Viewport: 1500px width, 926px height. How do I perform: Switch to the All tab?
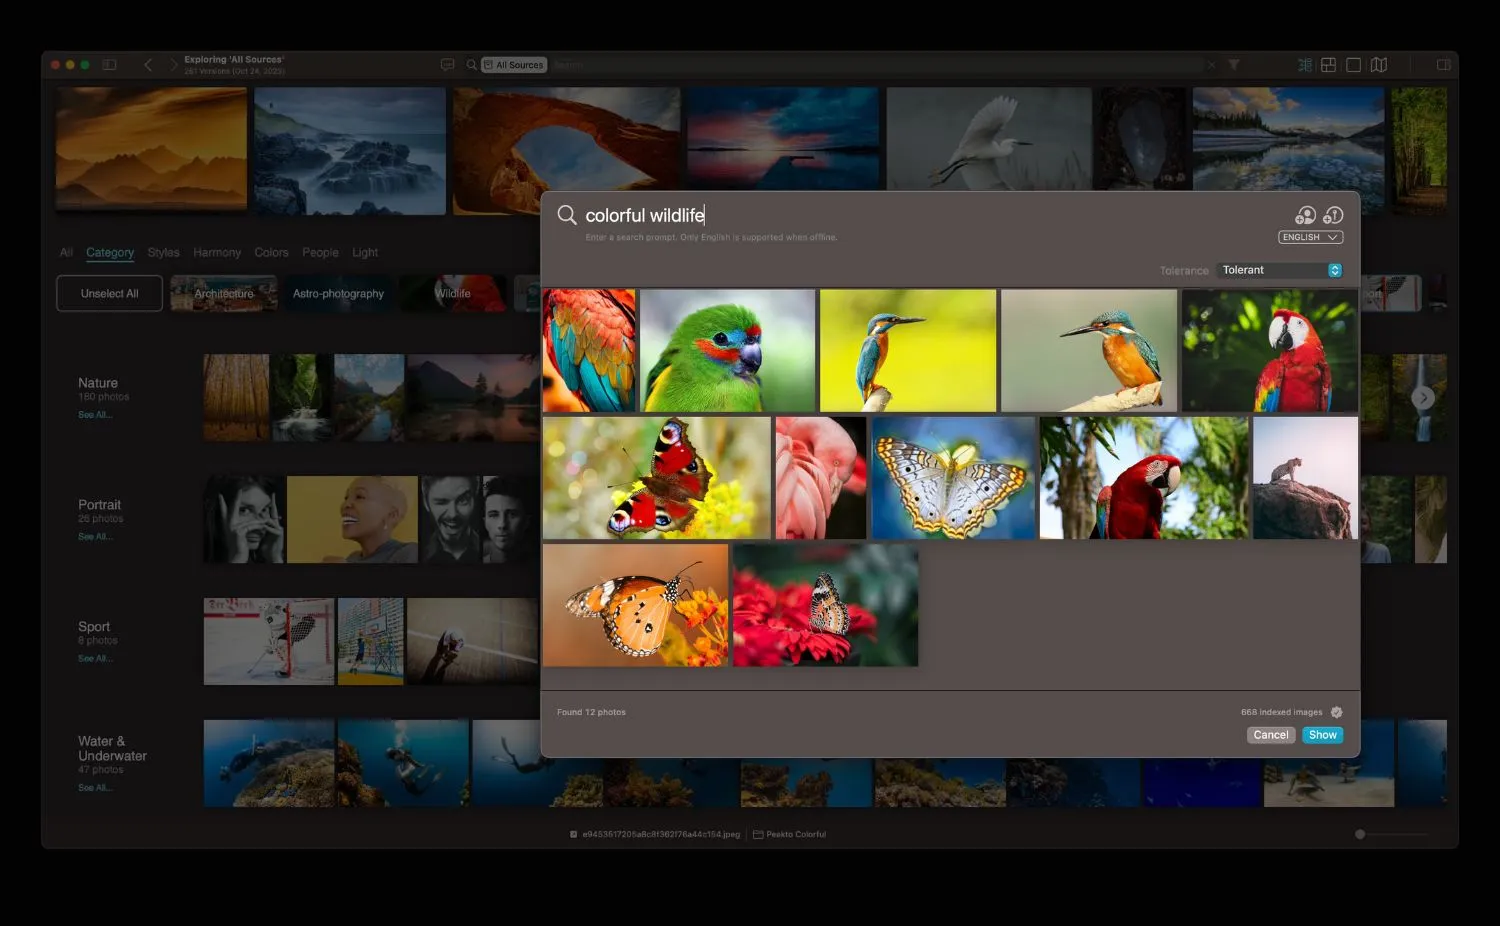[66, 253]
